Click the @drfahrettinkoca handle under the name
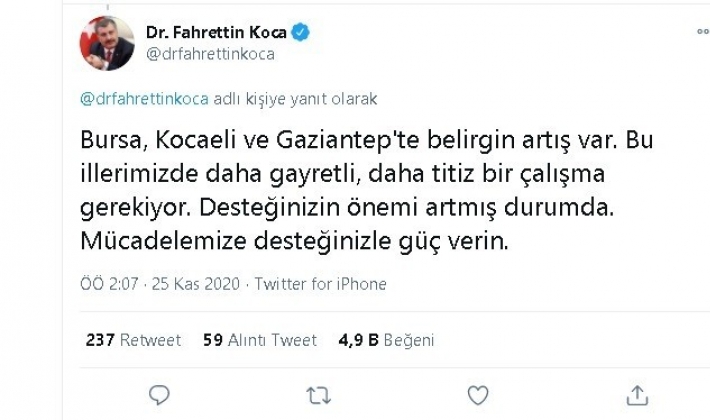This screenshot has height=420, width=710. [x=210, y=54]
